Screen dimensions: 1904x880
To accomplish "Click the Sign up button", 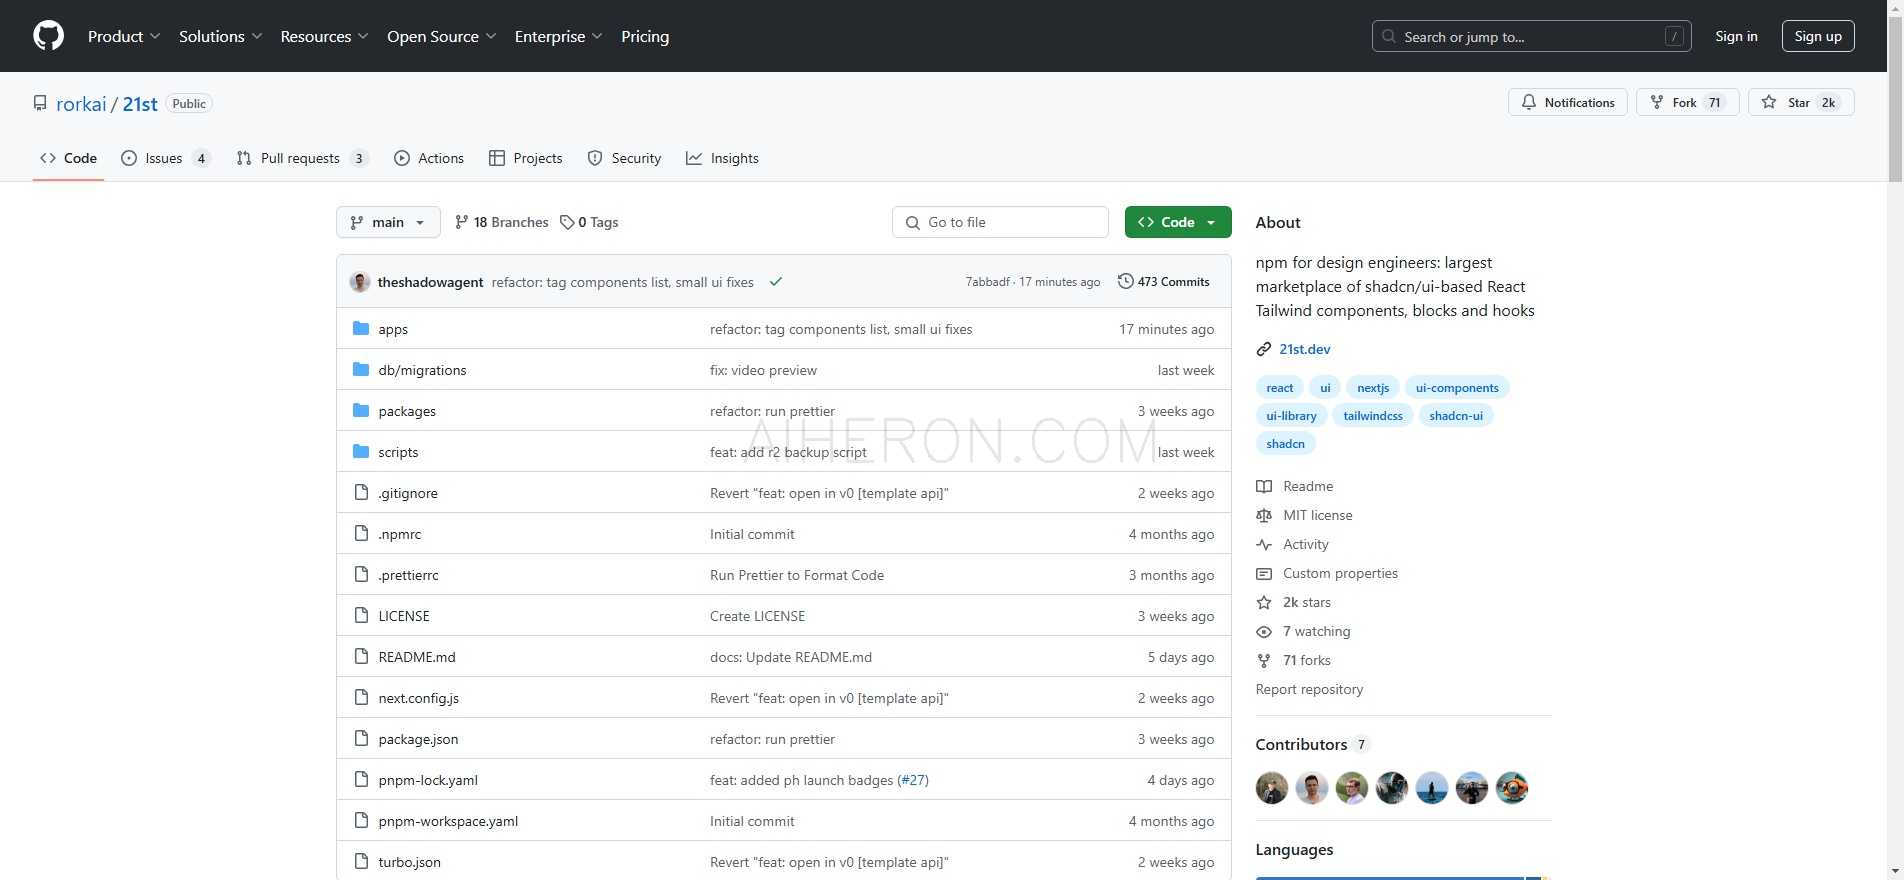I will [x=1818, y=36].
